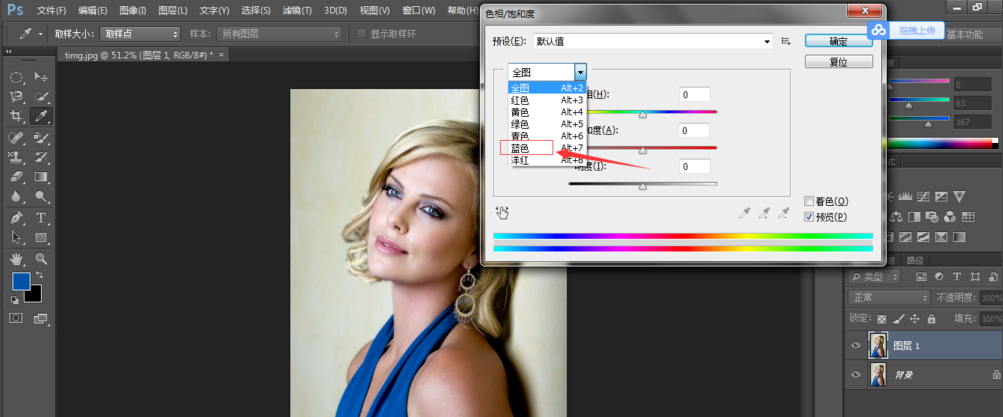Open the preset options menu icon

pos(786,42)
